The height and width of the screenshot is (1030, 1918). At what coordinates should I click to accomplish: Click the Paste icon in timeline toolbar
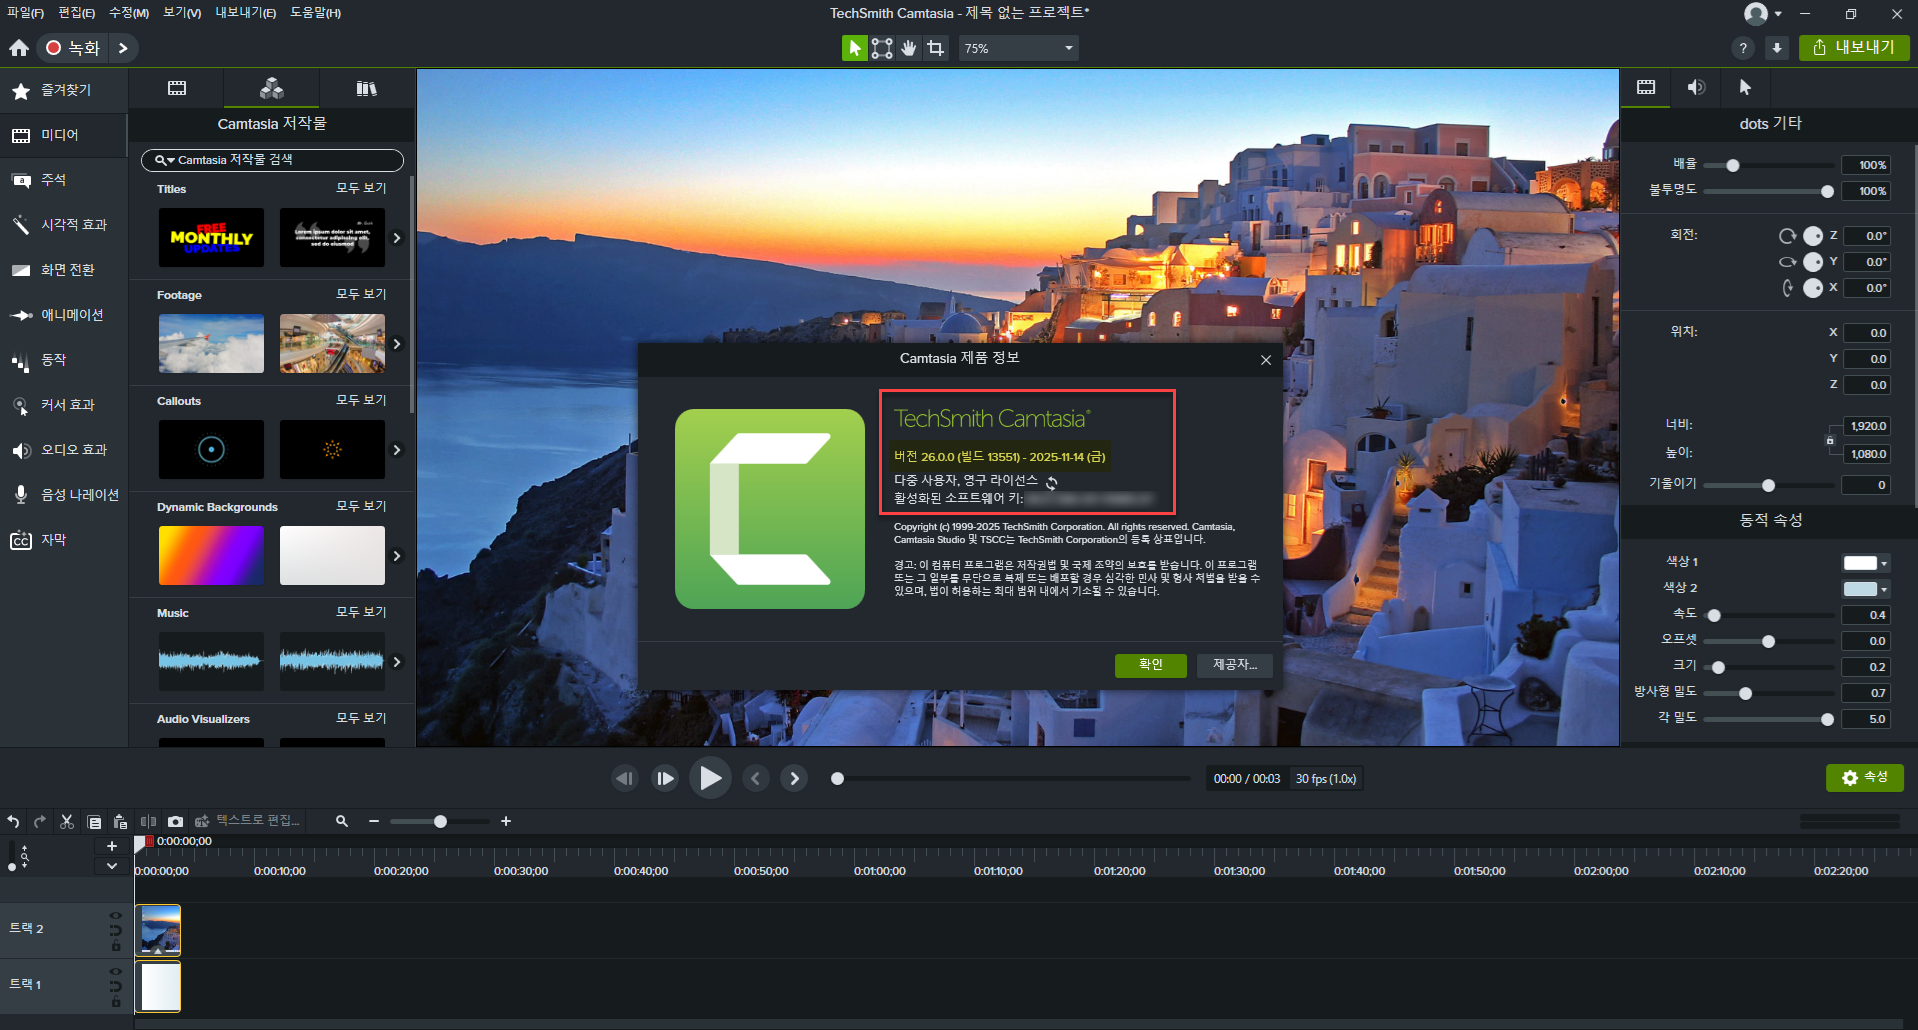click(120, 821)
